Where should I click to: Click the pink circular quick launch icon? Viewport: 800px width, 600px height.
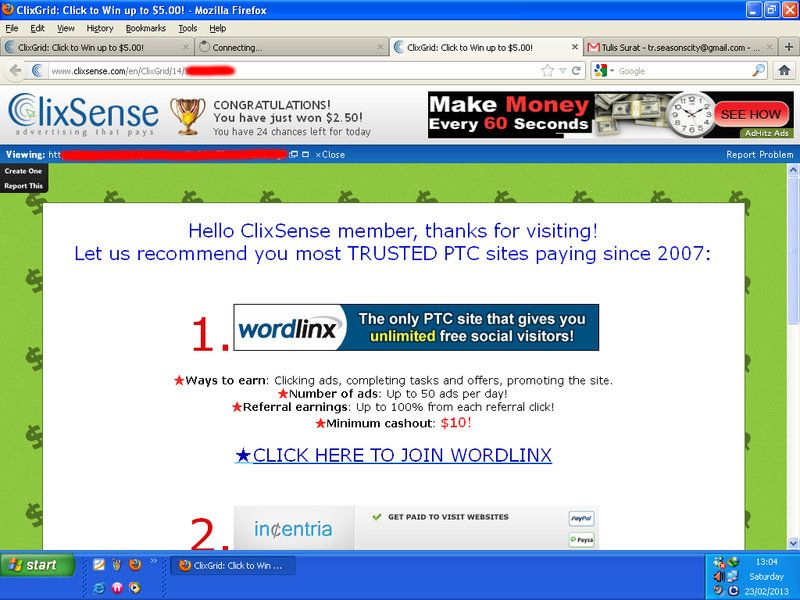tap(117, 588)
